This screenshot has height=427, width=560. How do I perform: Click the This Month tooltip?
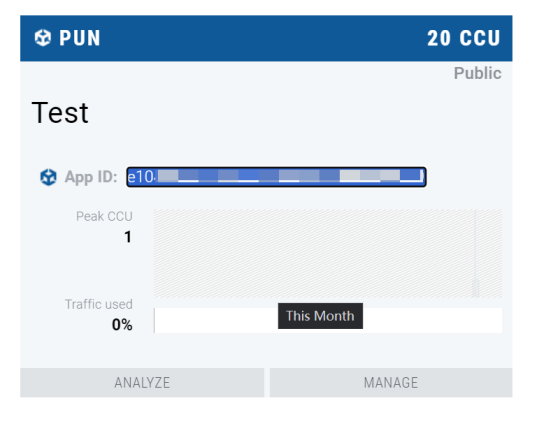tap(320, 316)
